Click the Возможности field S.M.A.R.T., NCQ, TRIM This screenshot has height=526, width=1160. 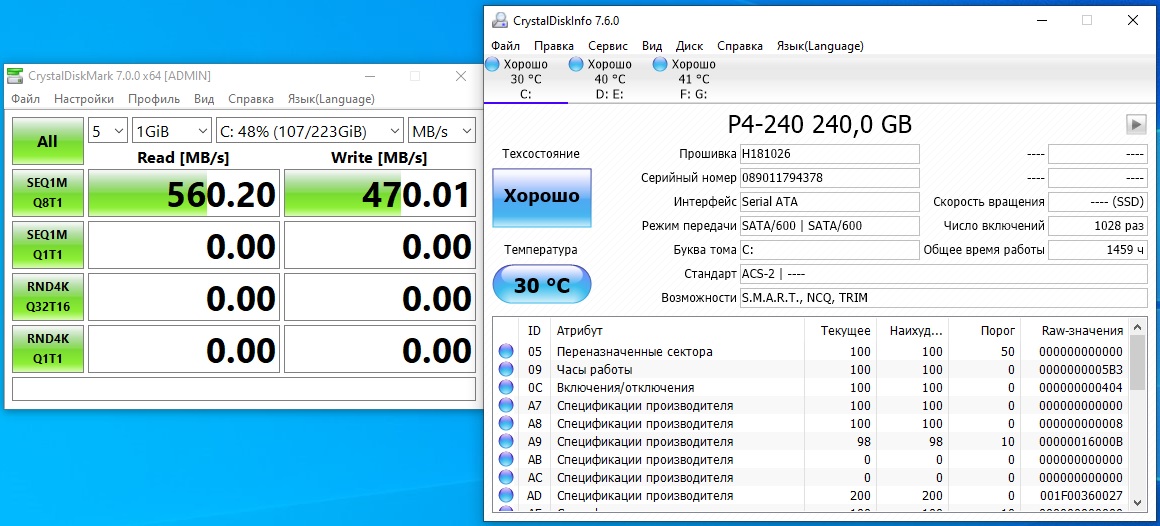point(944,298)
